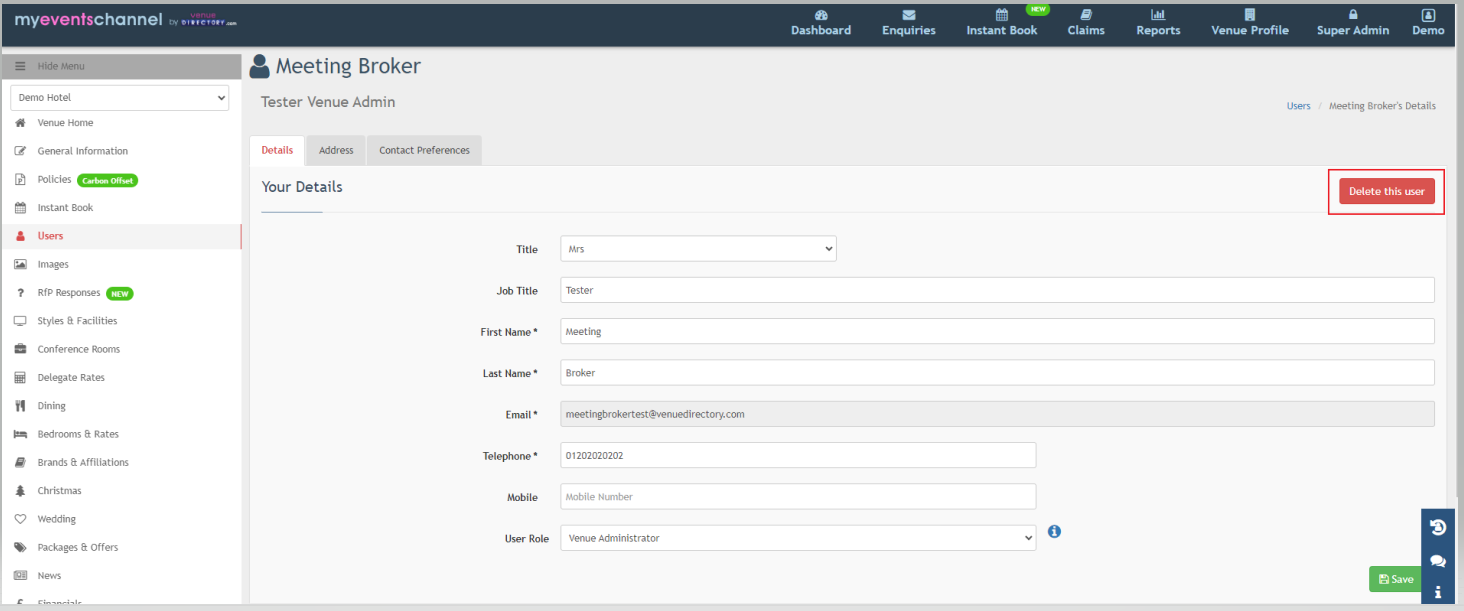Viewport: 1464px width, 611px height.
Task: Open the Demo Hotel venue dropdown
Action: [x=120, y=97]
